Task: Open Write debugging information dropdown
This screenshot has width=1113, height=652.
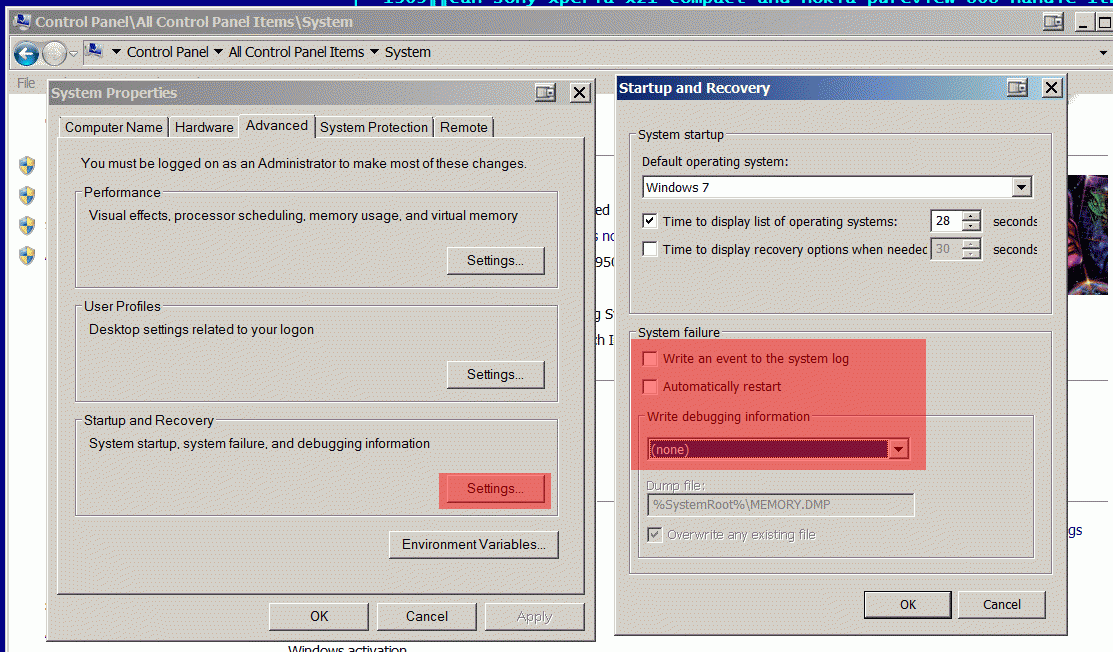Action: [x=899, y=449]
